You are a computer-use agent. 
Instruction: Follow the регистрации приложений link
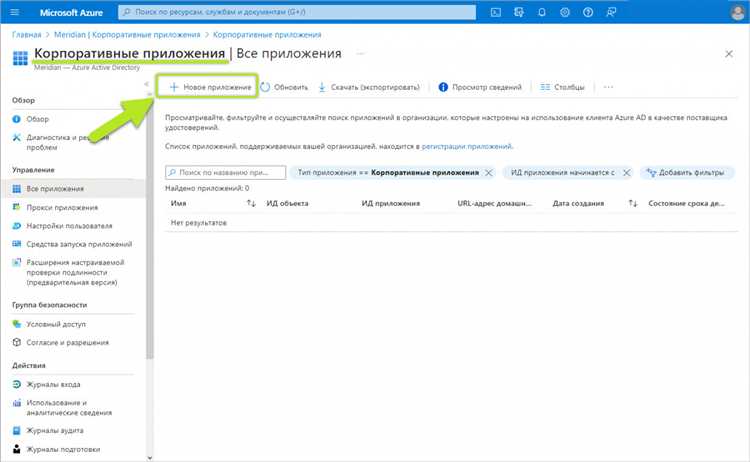point(466,146)
